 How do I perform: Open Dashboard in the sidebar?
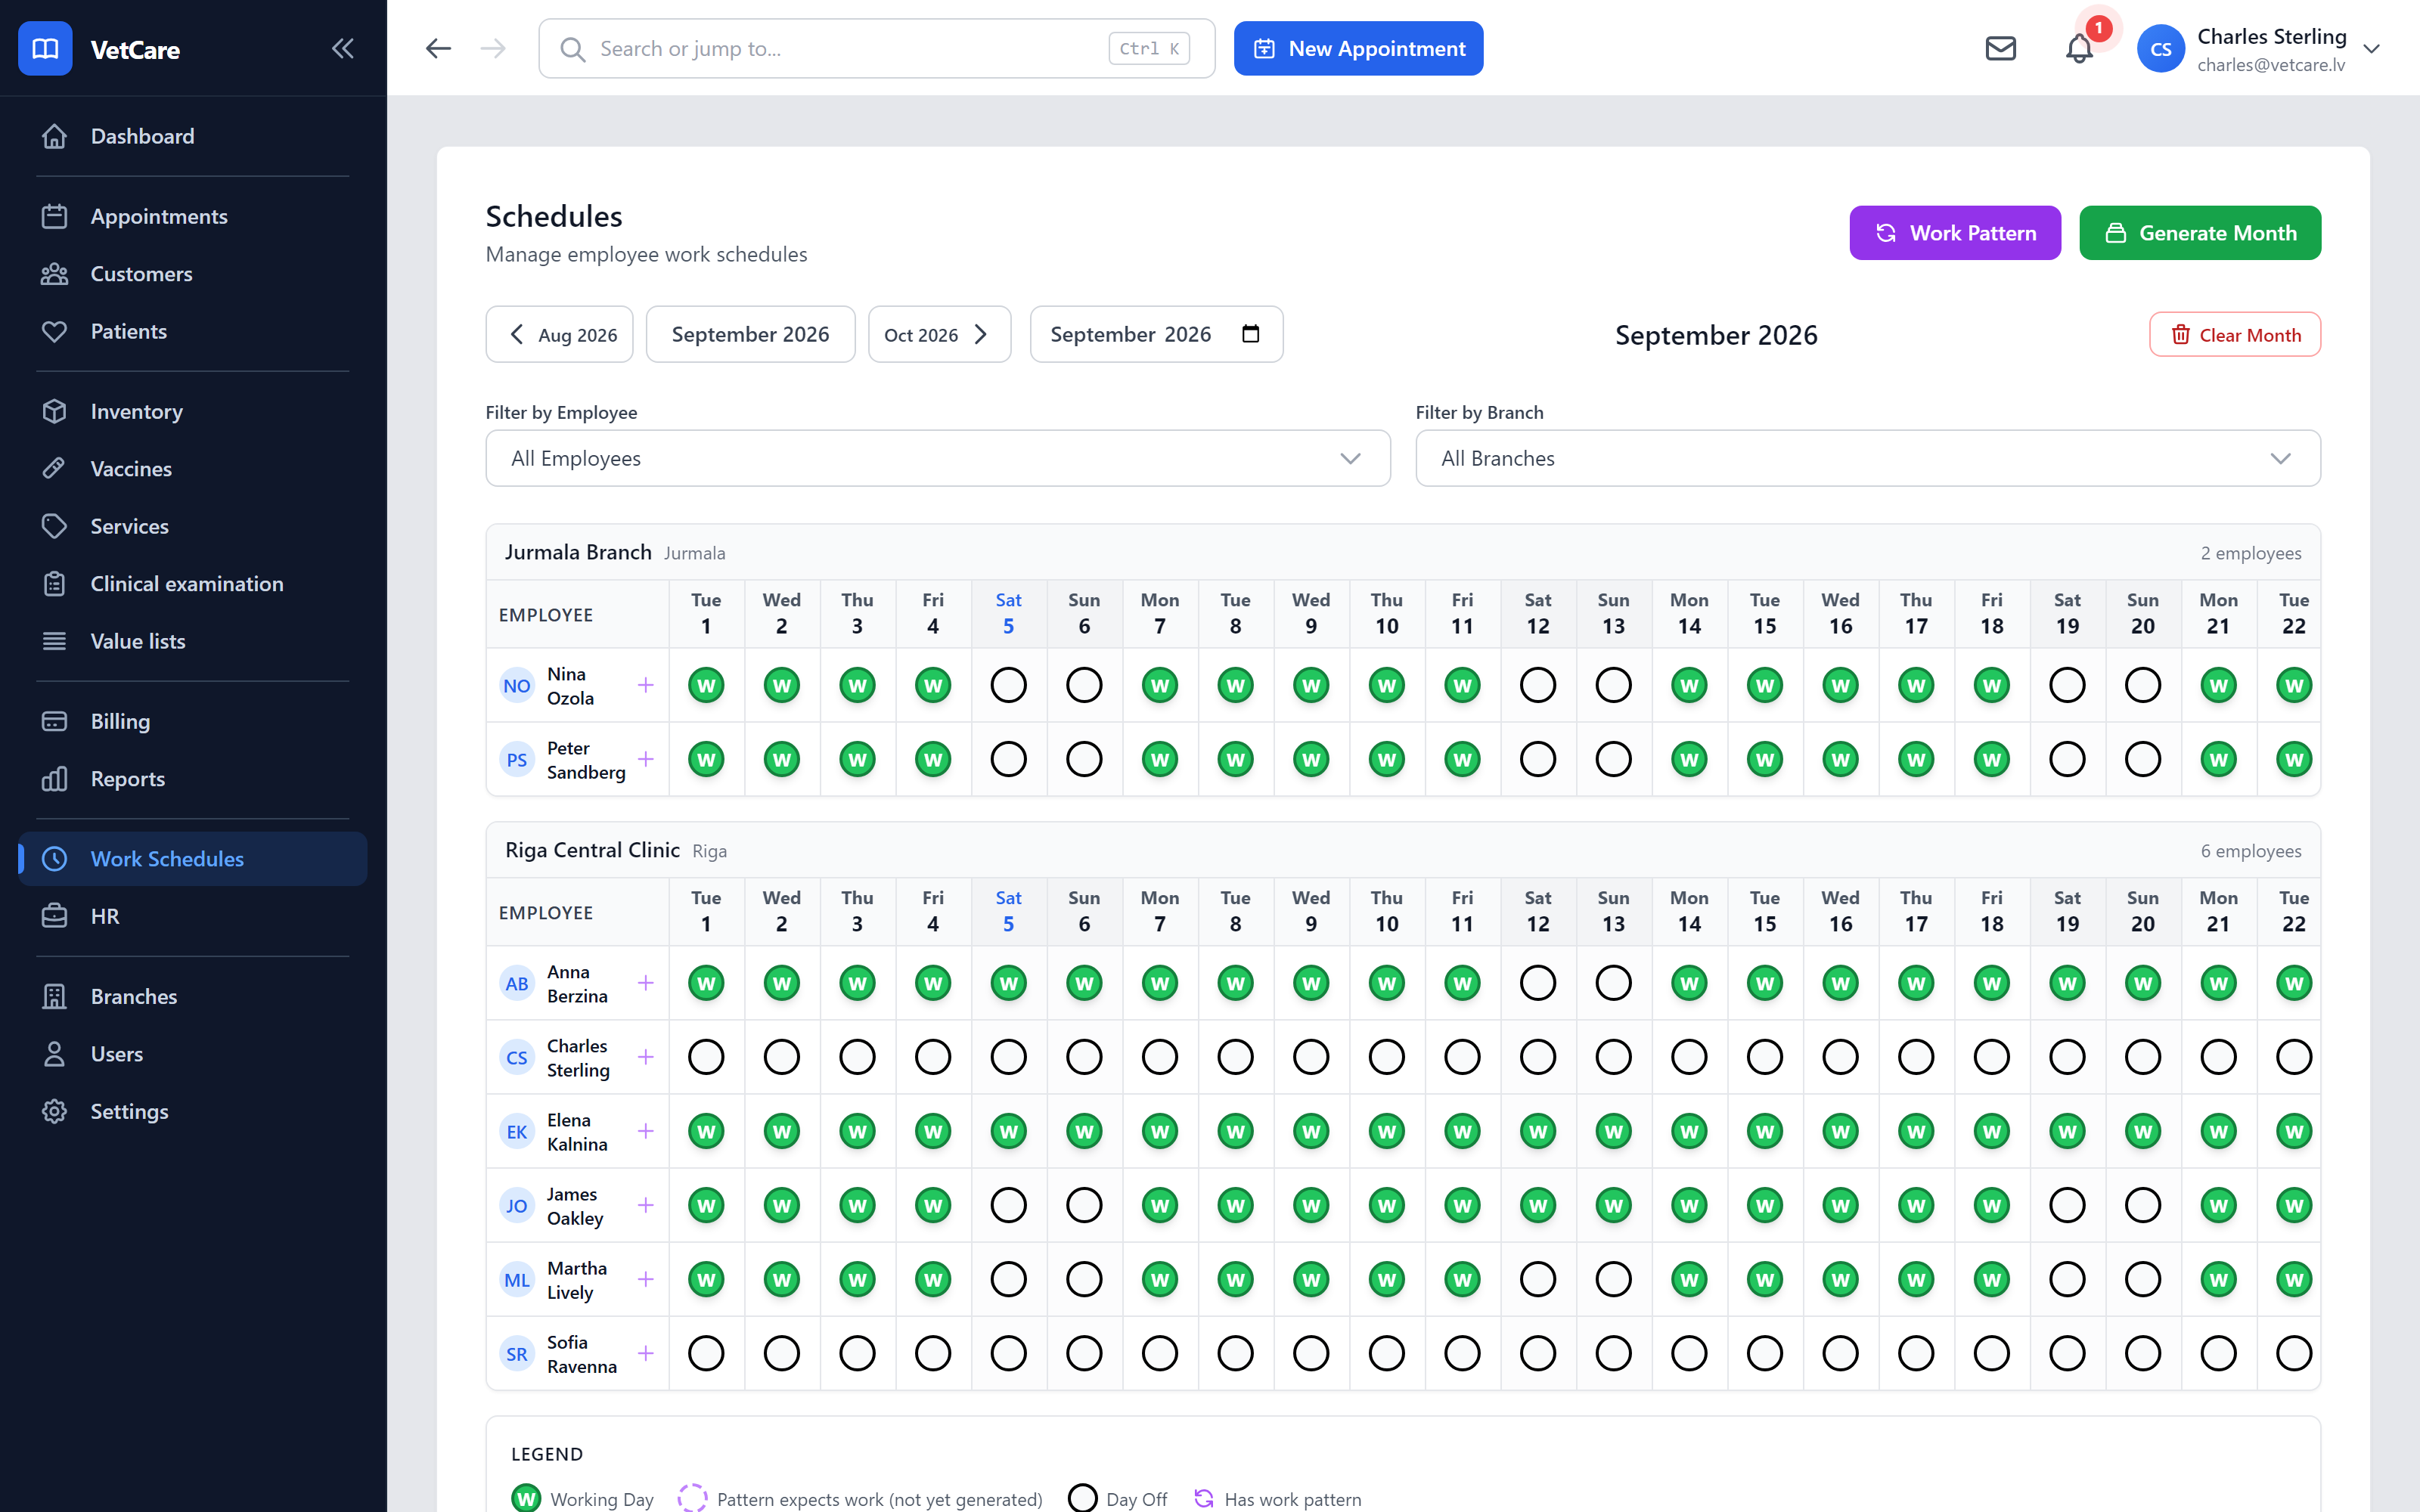(x=193, y=136)
